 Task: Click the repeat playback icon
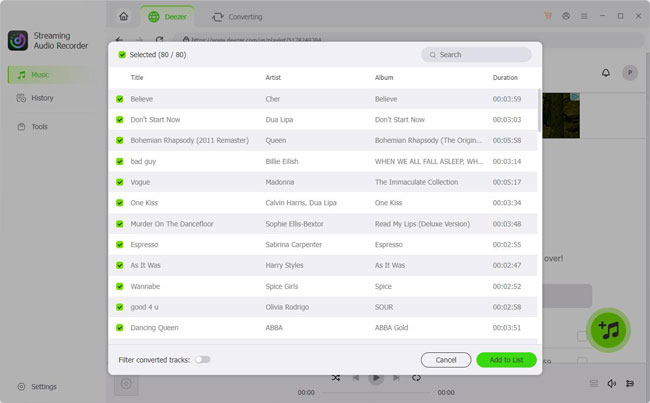pyautogui.click(x=416, y=378)
